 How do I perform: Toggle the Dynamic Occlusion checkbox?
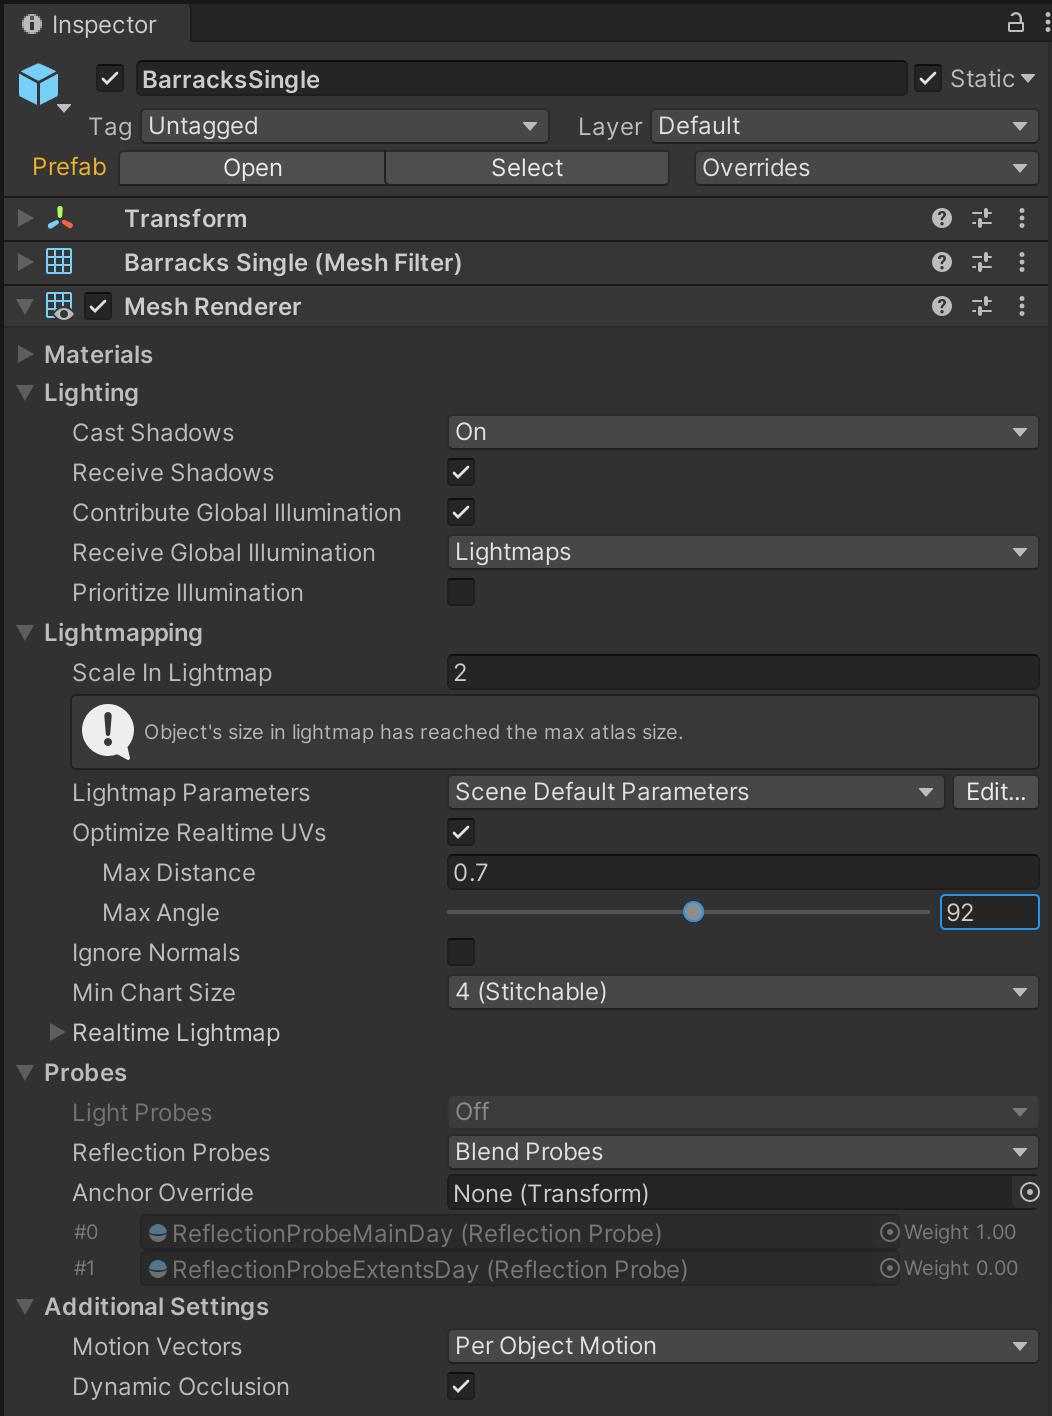[x=461, y=1386]
